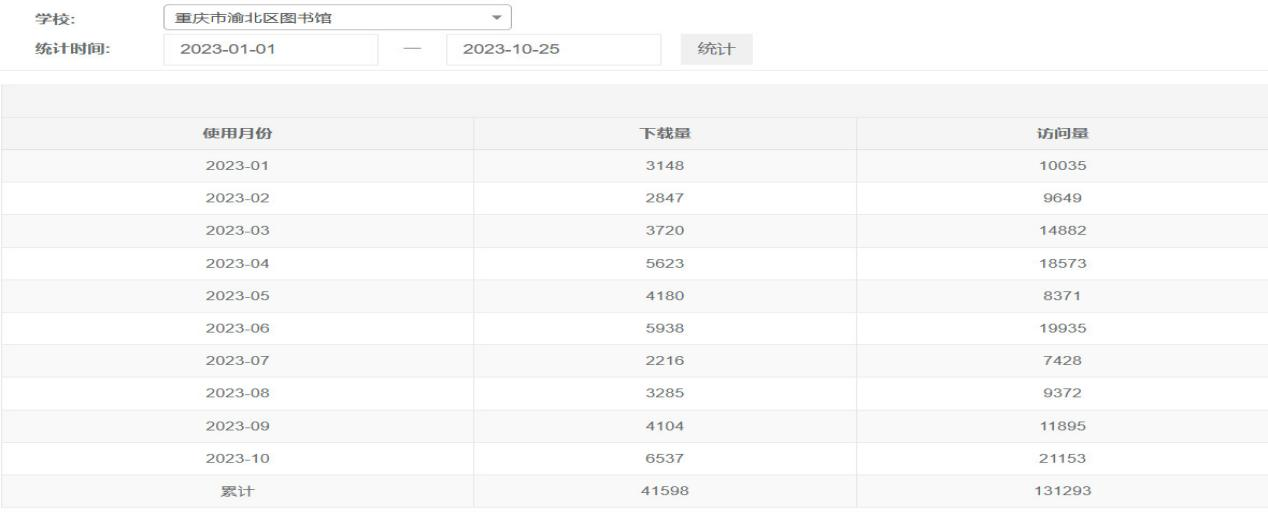Click the 下载量 column header
Viewport: 1268px width, 515px height.
pos(666,134)
